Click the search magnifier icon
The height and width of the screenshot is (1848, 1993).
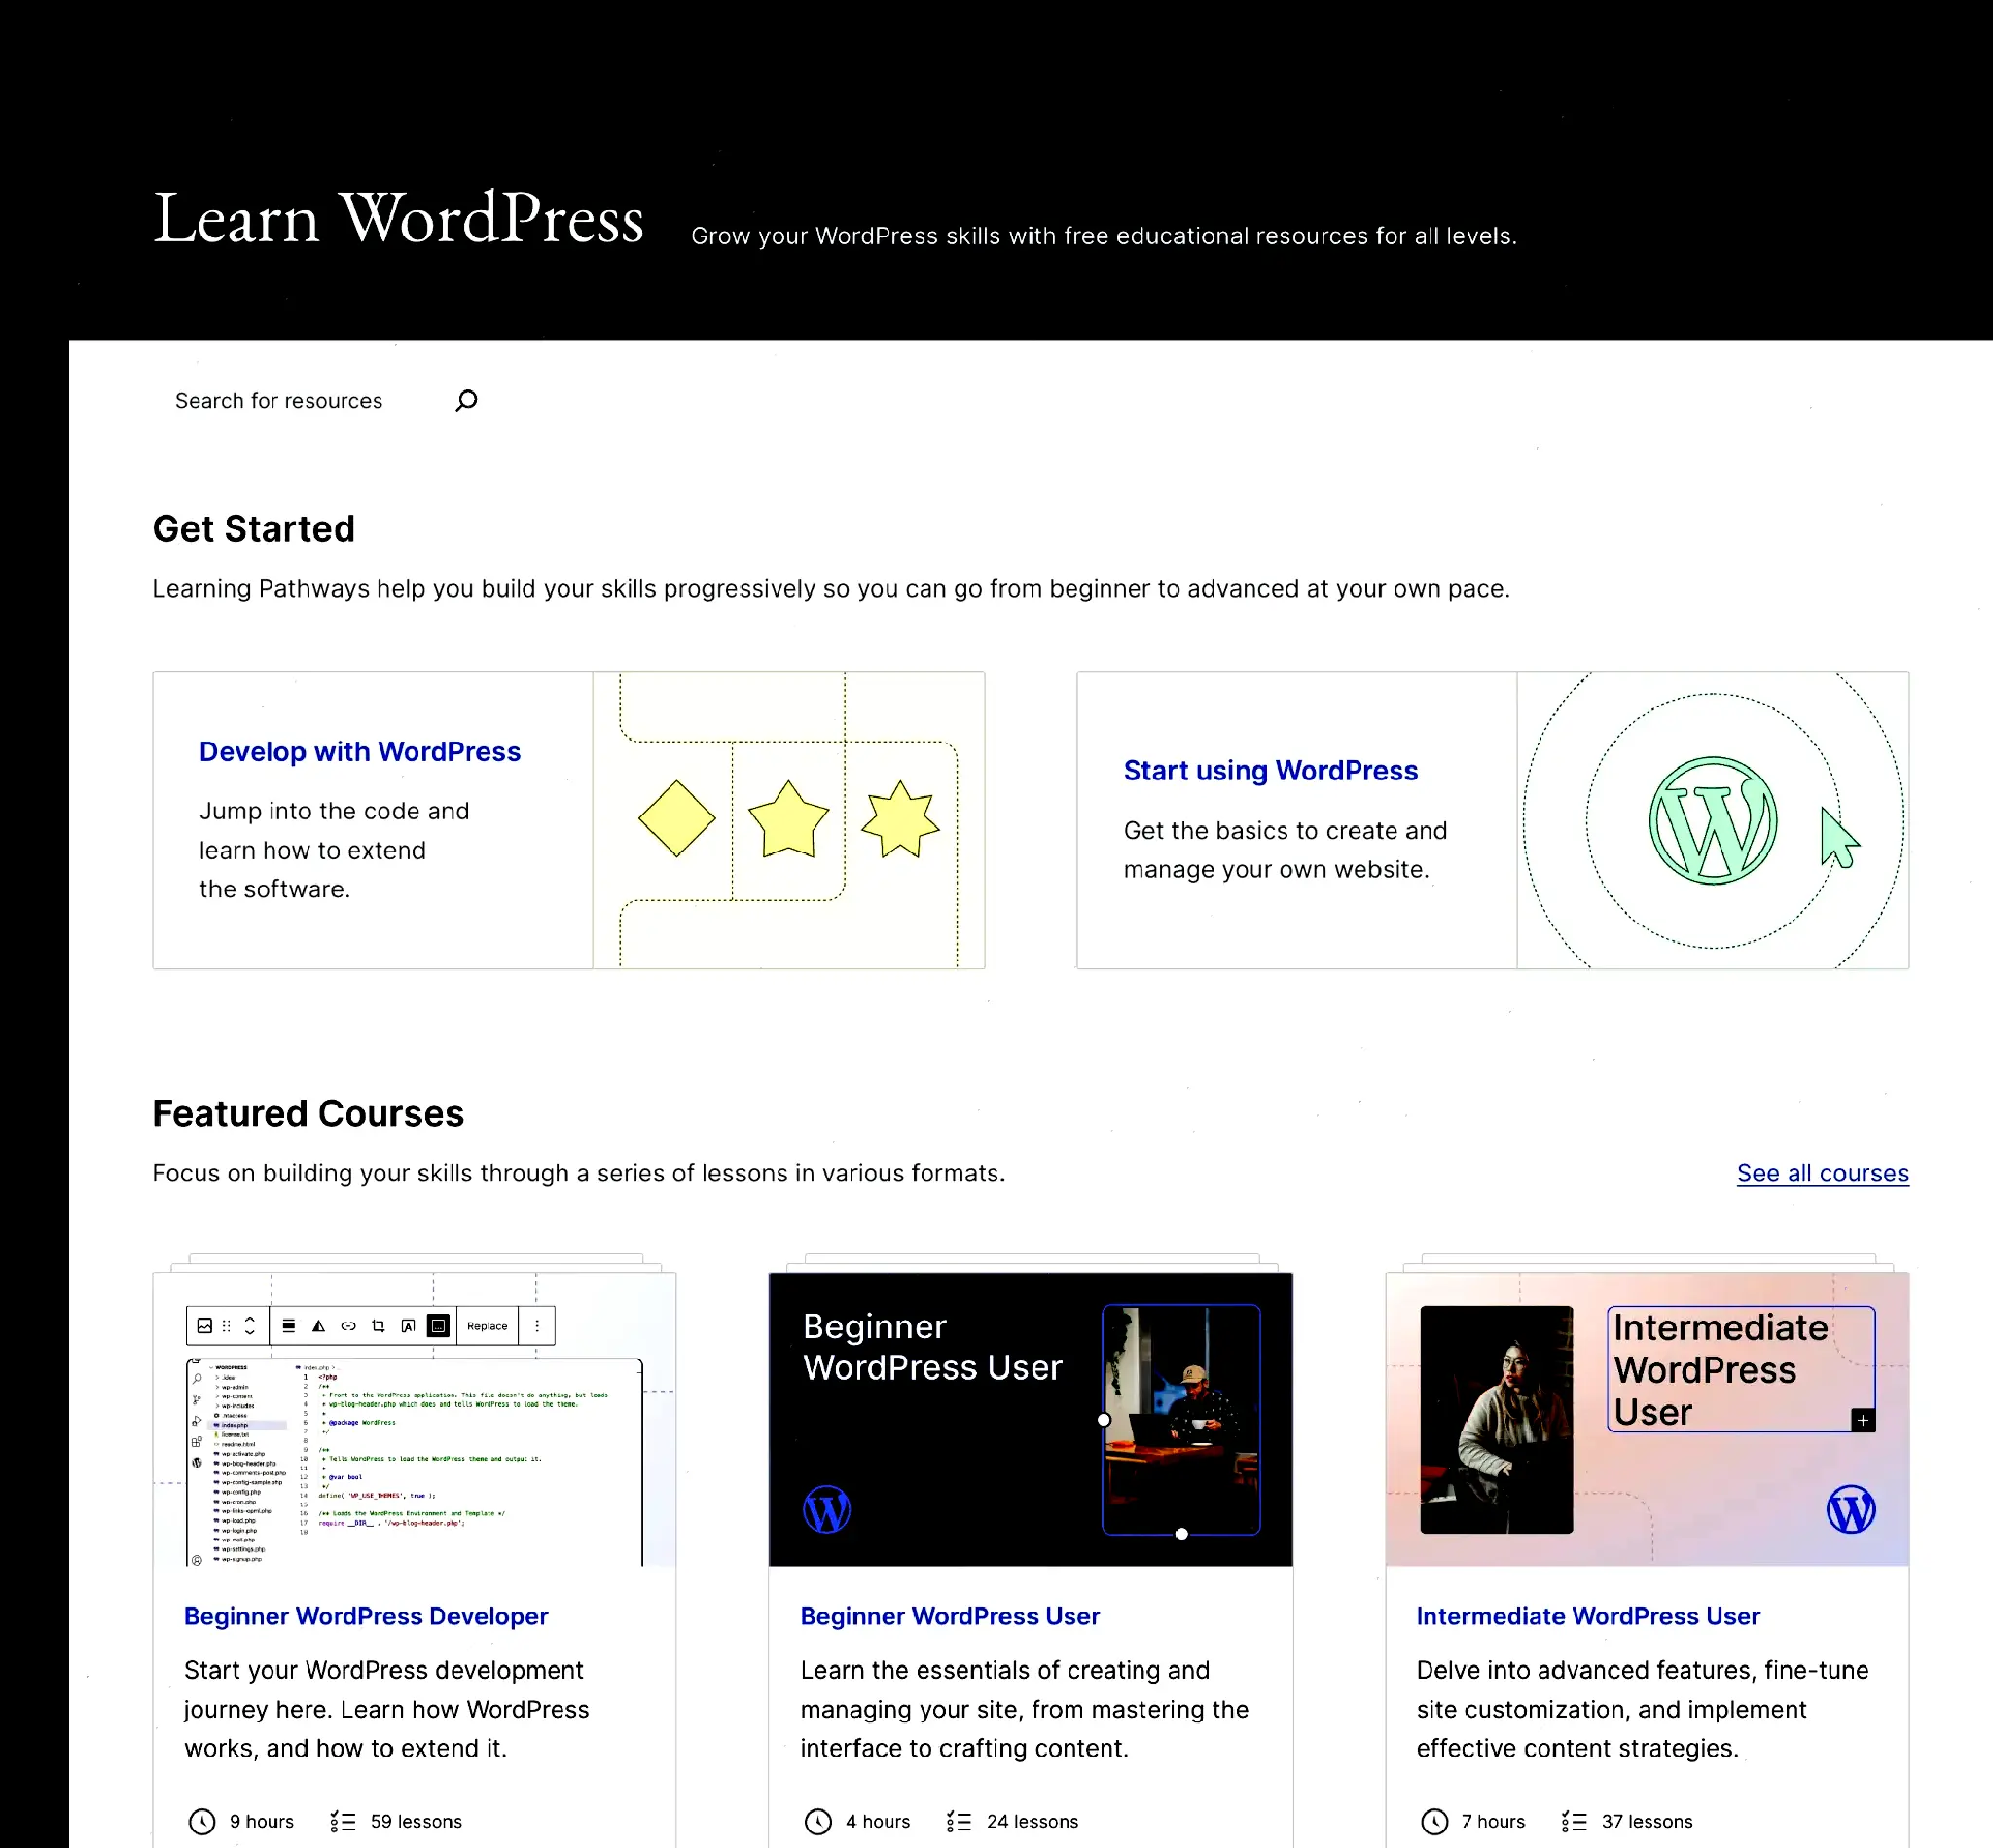coord(465,399)
